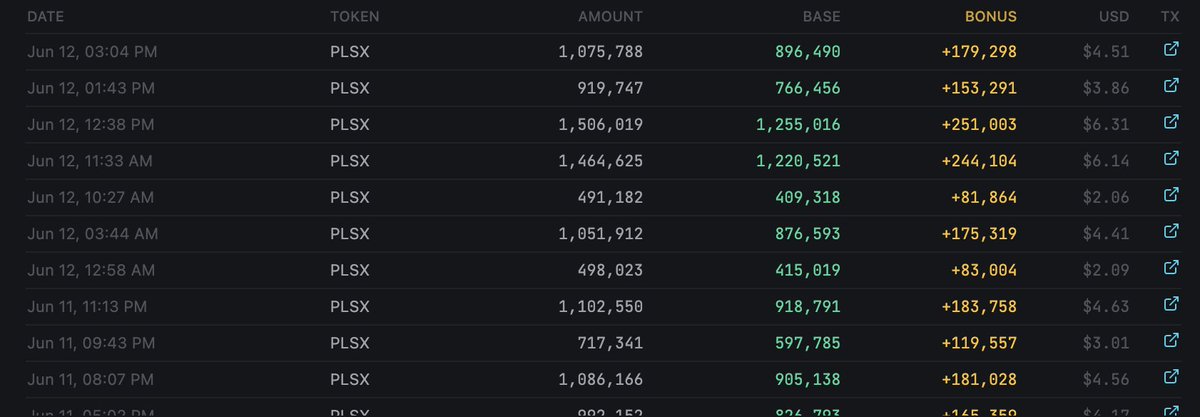Click the AMOUNT column header
The width and height of the screenshot is (1200, 417).
610,17
